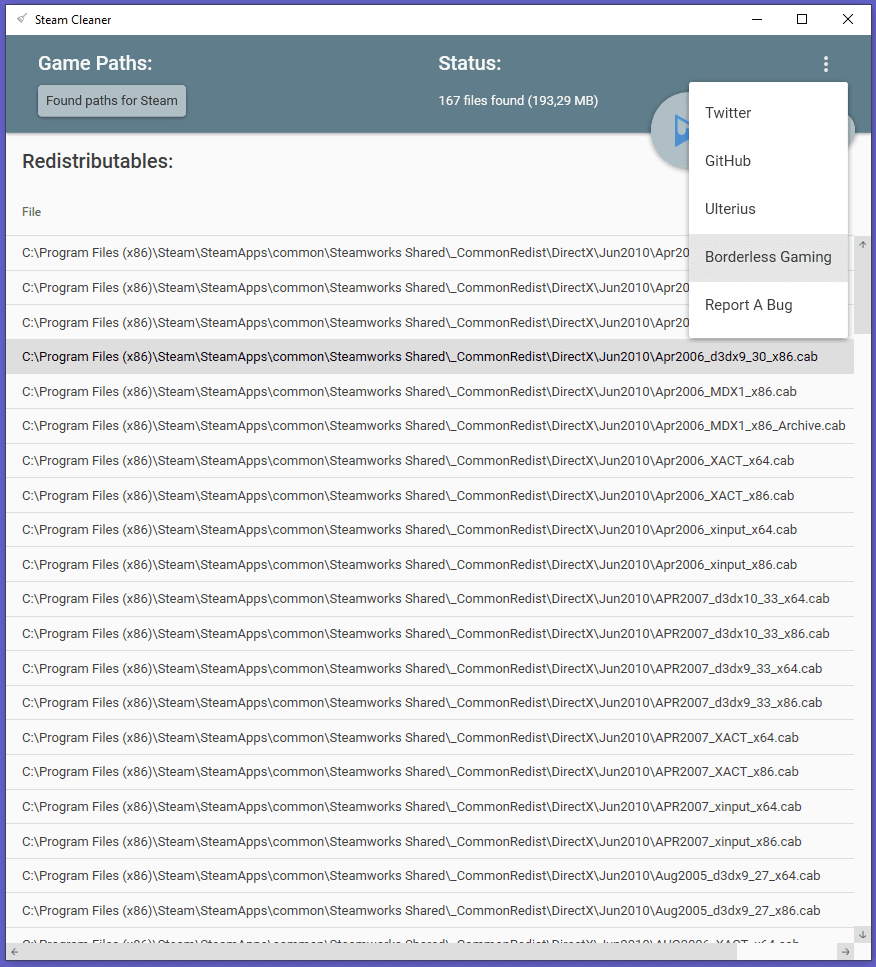
Task: Click the horizontal scrollbar right arrow
Action: coord(846,952)
